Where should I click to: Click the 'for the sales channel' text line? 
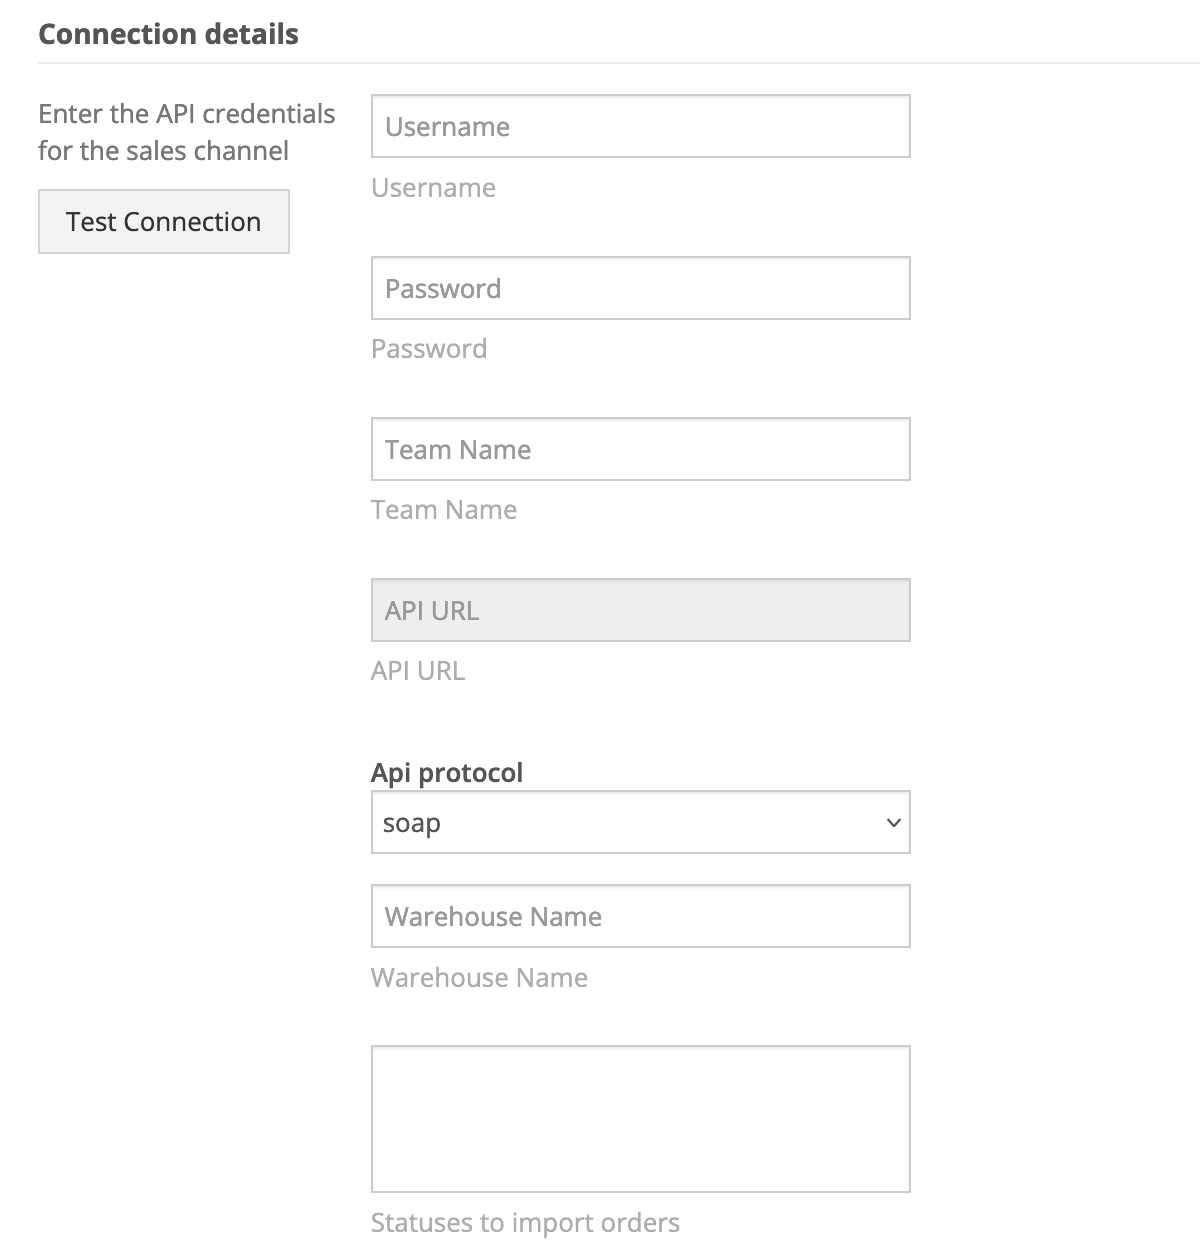coord(164,151)
